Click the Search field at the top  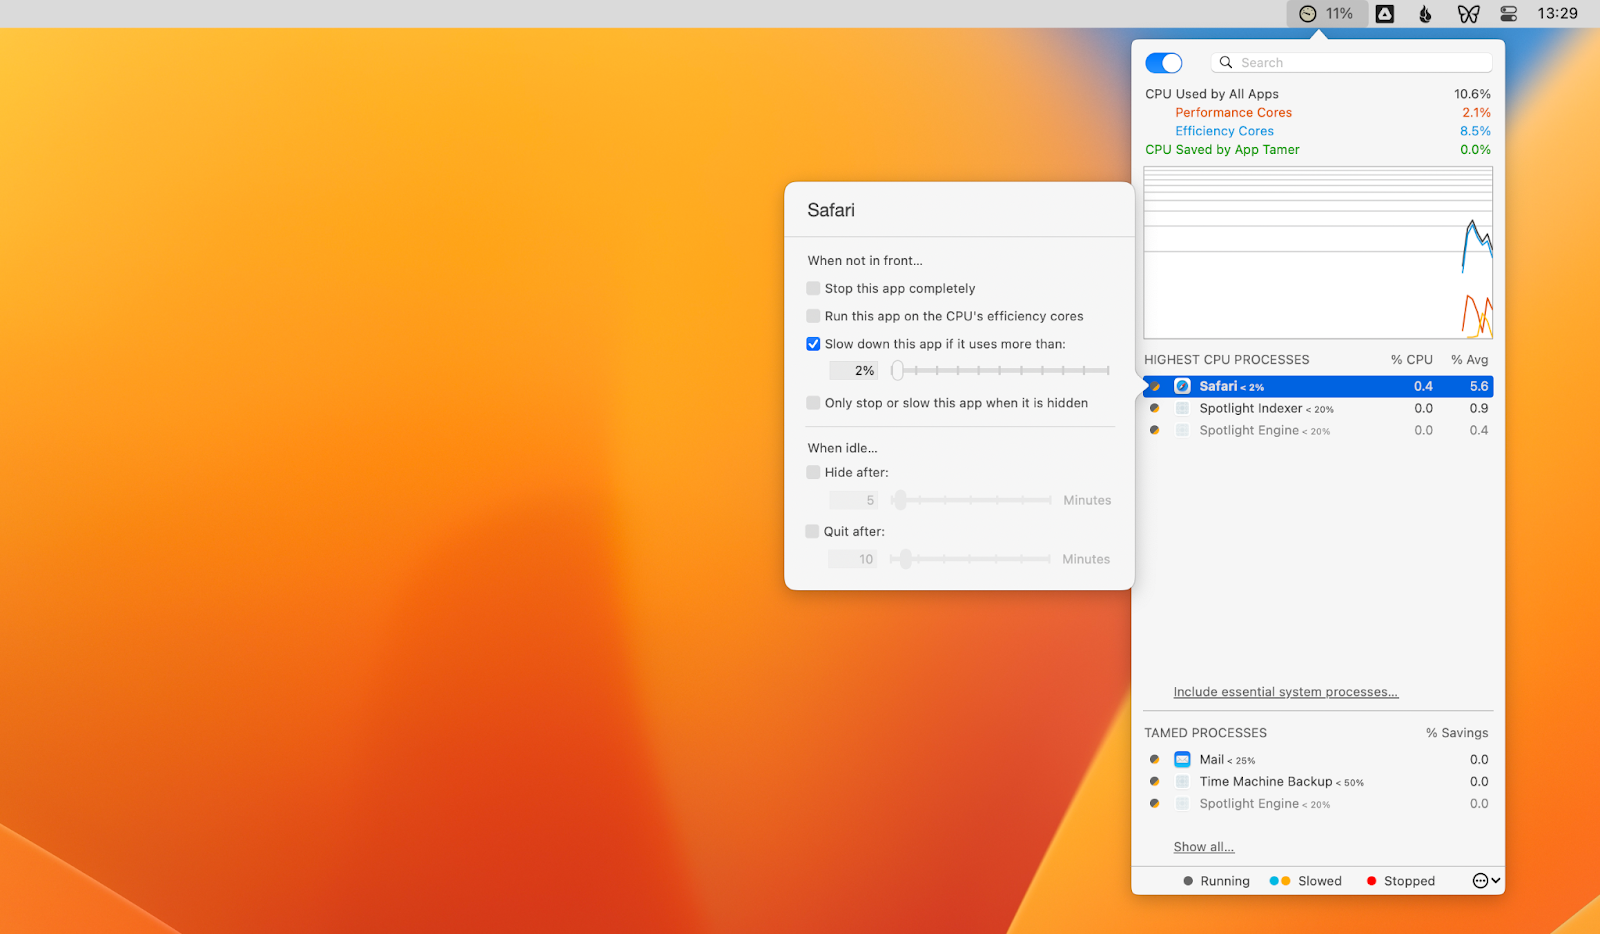tap(1350, 62)
